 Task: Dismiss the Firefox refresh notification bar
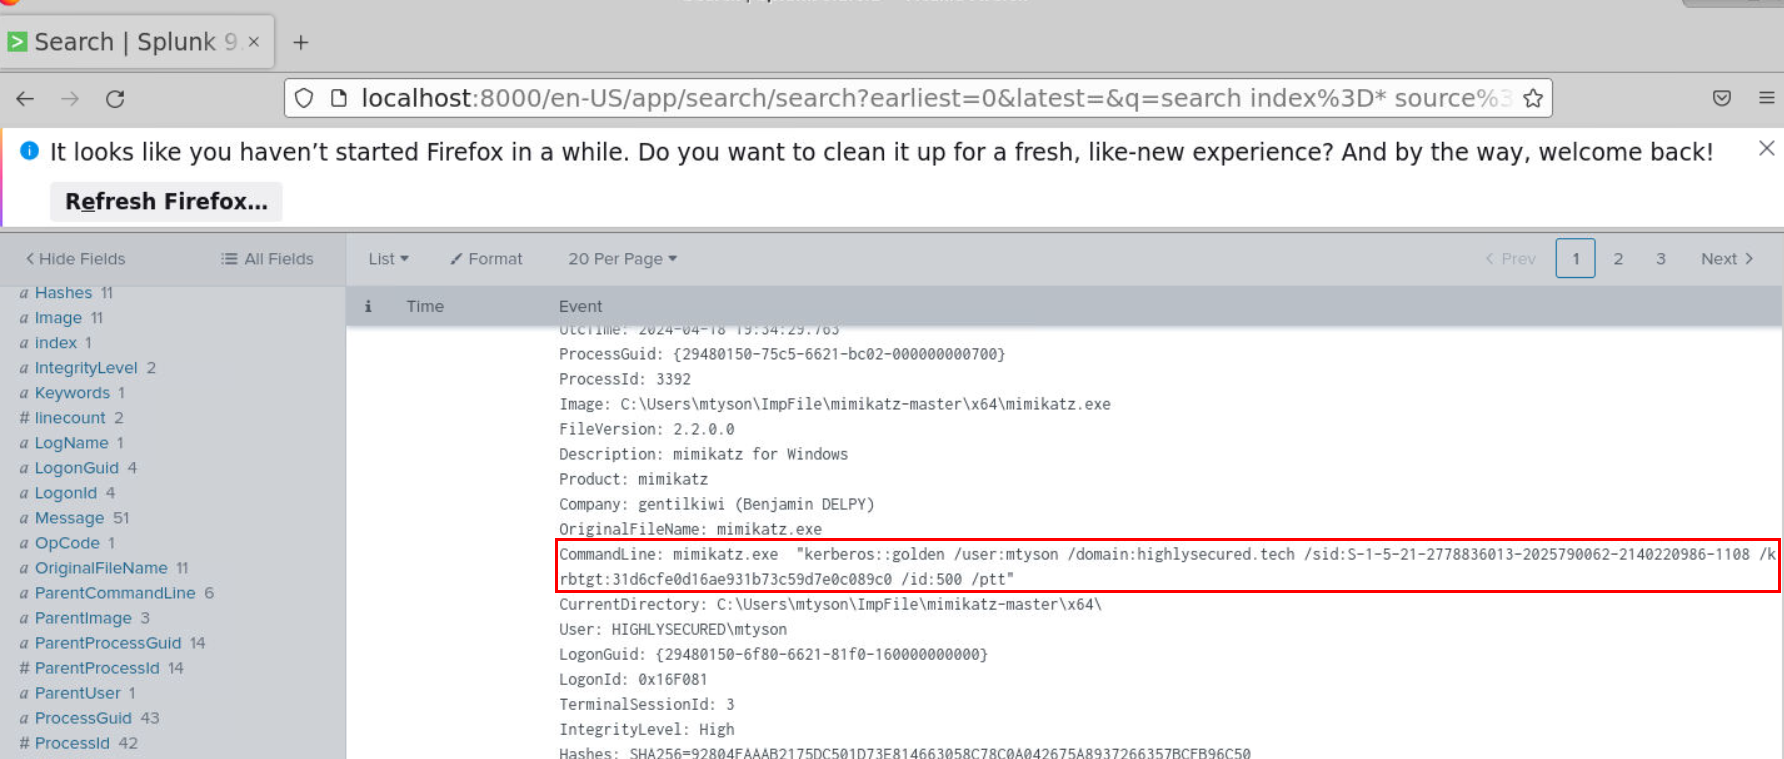(1767, 148)
